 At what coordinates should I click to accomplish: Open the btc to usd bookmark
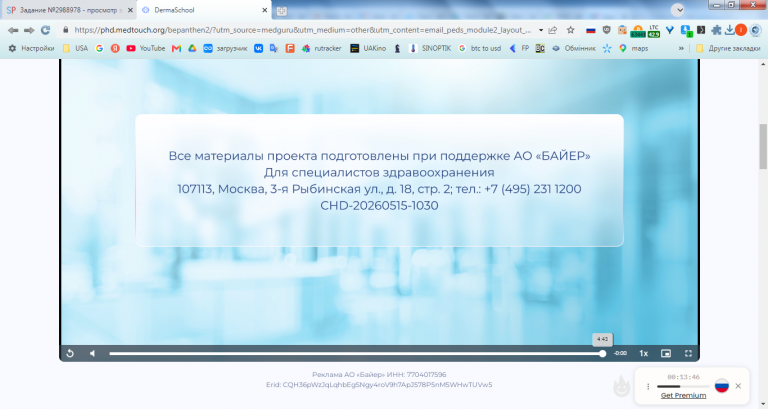(x=480, y=48)
